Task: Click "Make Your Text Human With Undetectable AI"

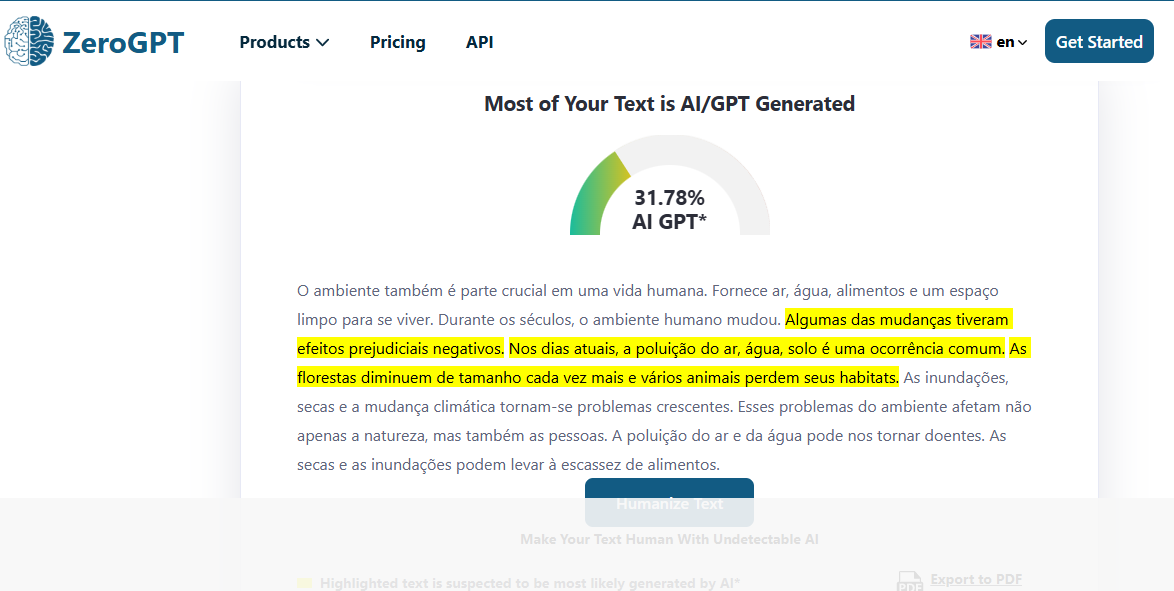Action: click(669, 540)
